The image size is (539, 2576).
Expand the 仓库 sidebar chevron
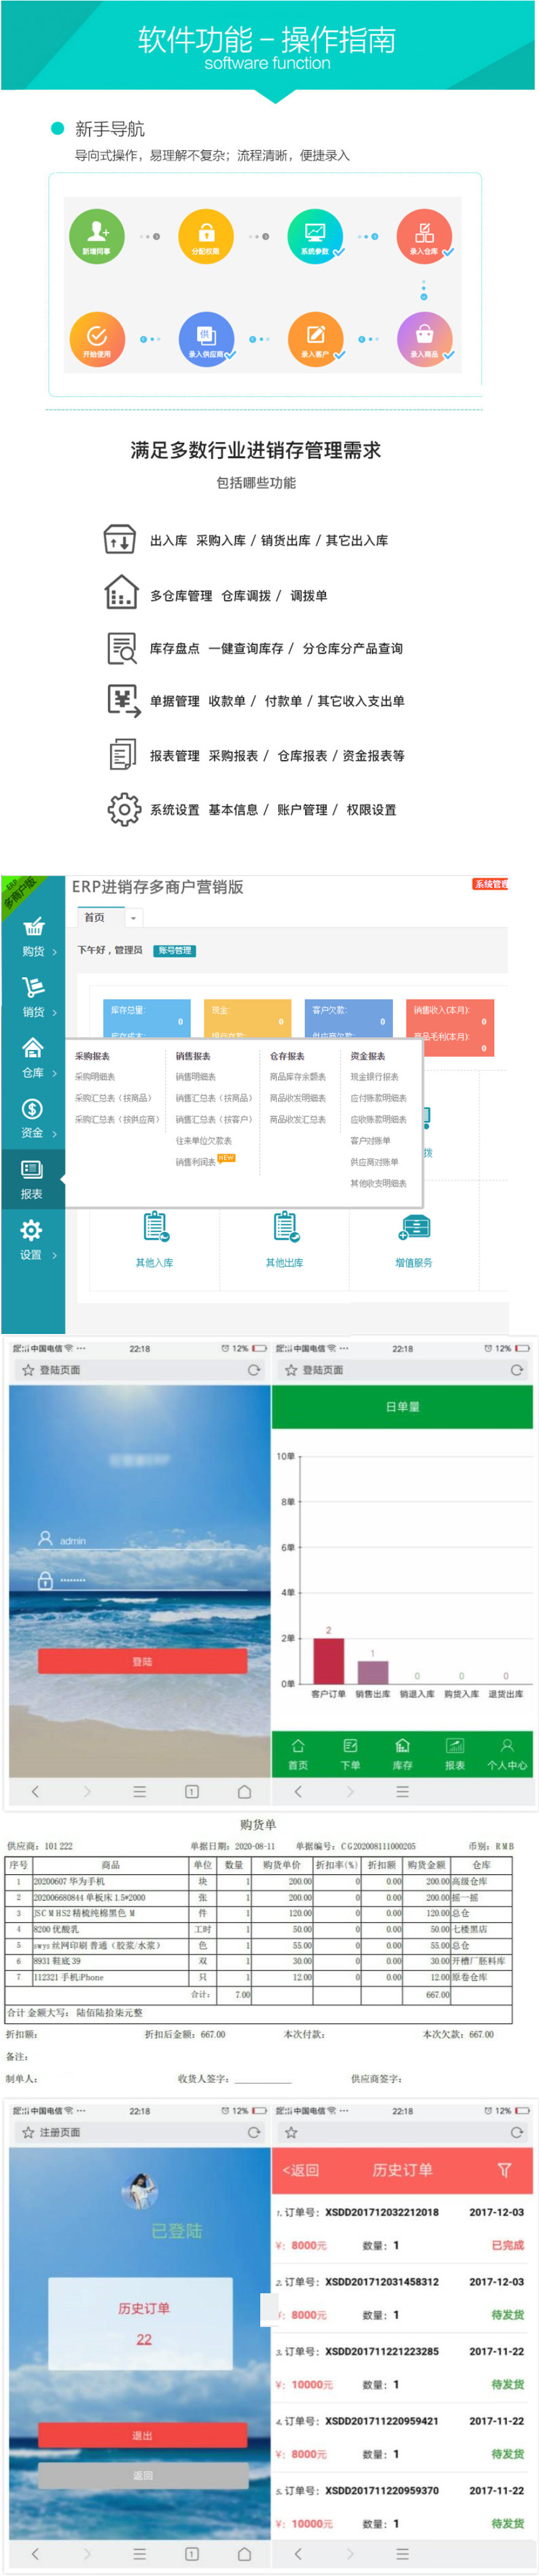(x=55, y=1073)
